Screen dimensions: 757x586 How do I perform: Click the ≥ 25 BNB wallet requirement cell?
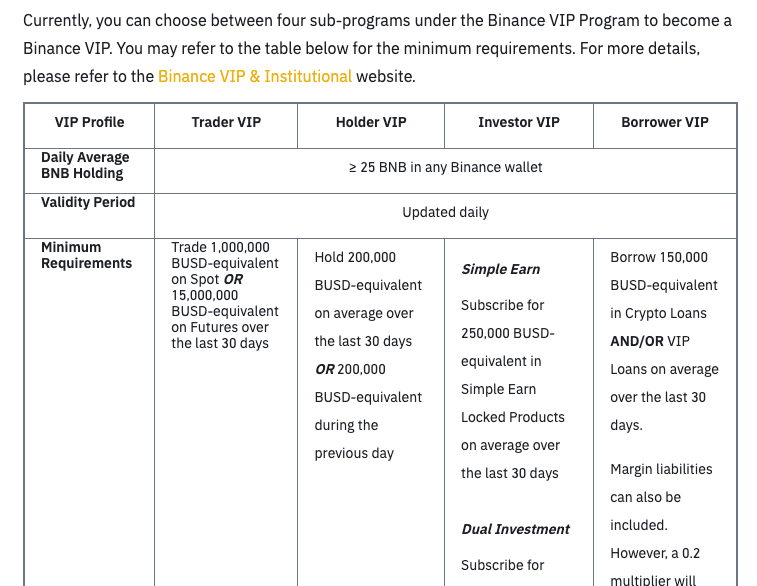pos(445,167)
